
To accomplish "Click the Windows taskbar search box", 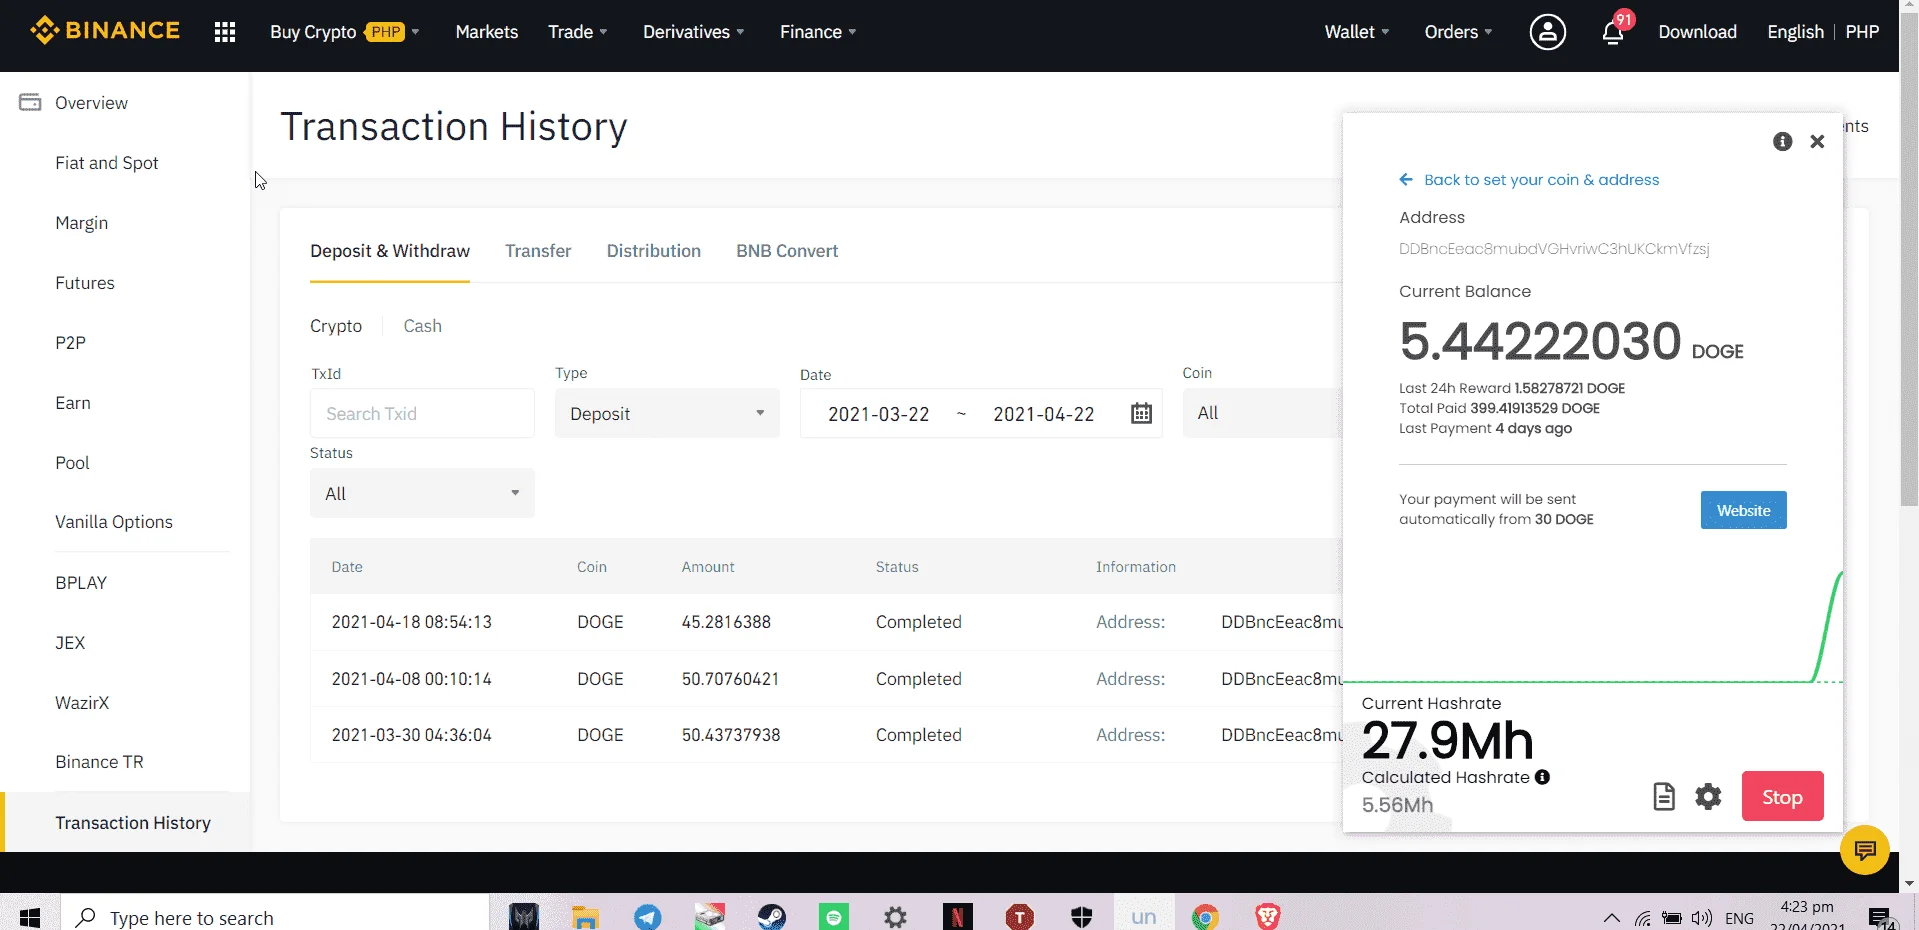I will click(x=275, y=917).
